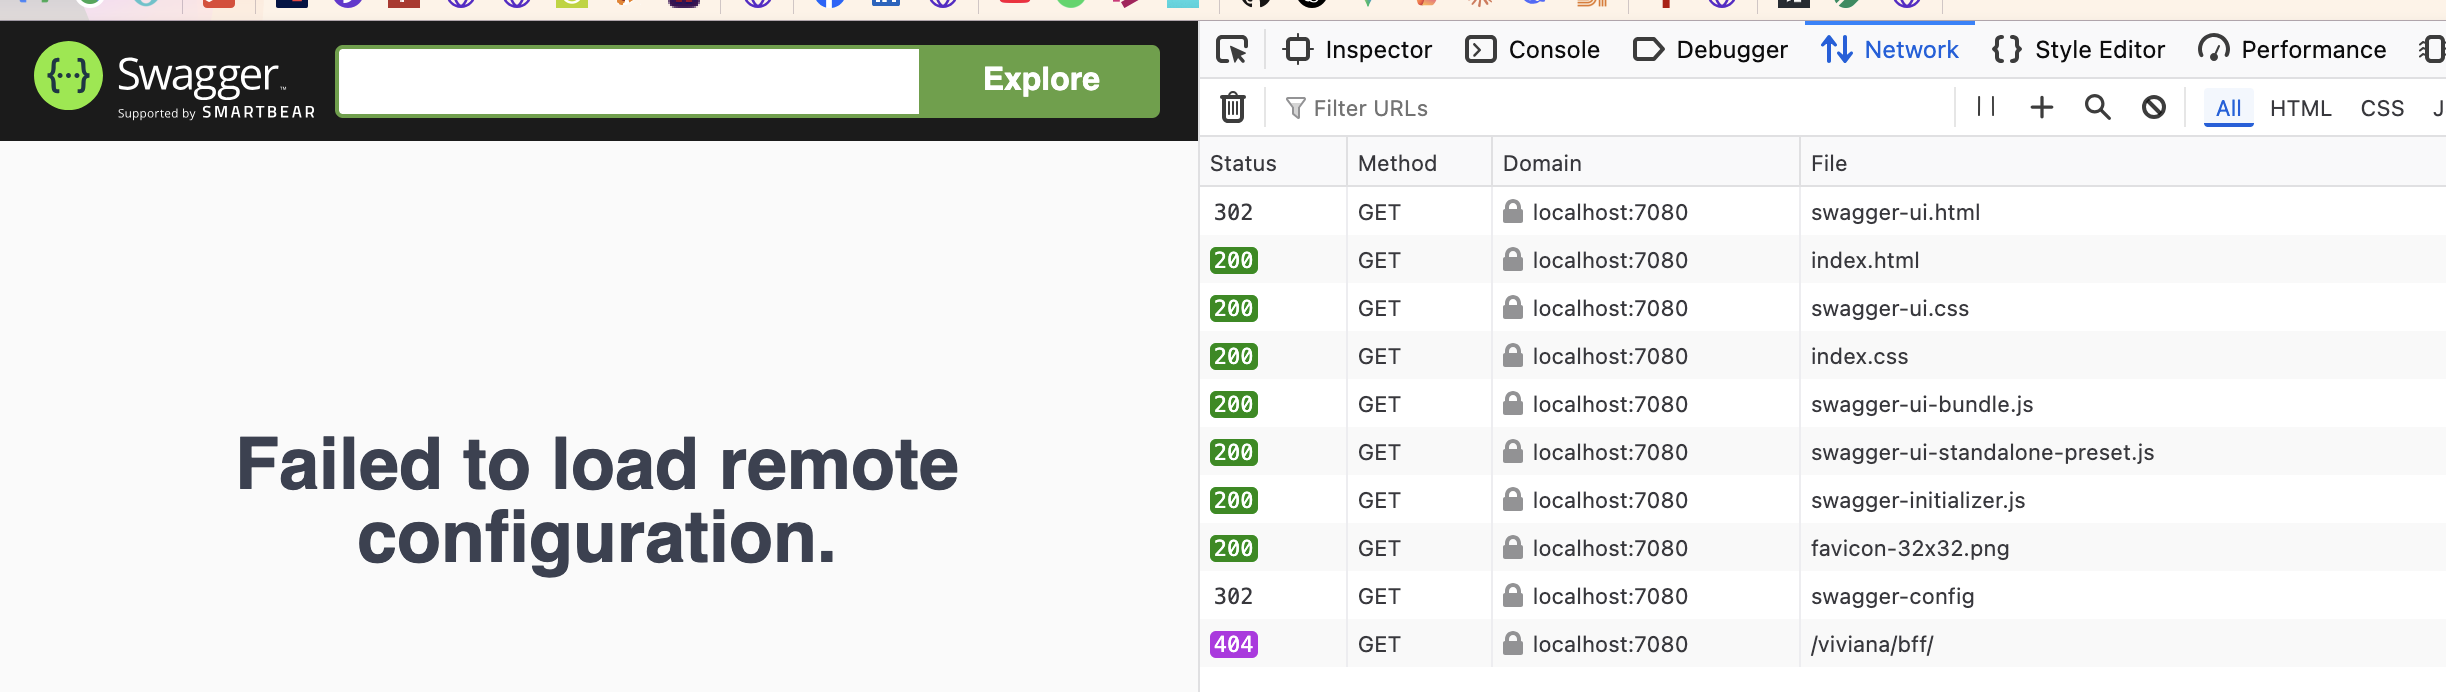
Task: Filter requests by CSS type
Action: coord(2382,108)
